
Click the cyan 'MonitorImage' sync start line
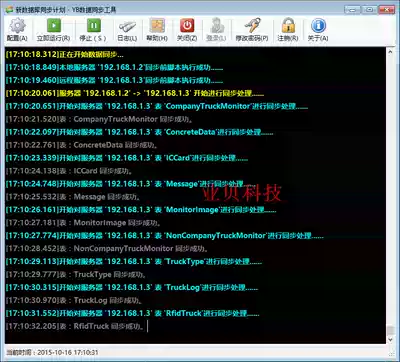pyautogui.click(x=141, y=210)
